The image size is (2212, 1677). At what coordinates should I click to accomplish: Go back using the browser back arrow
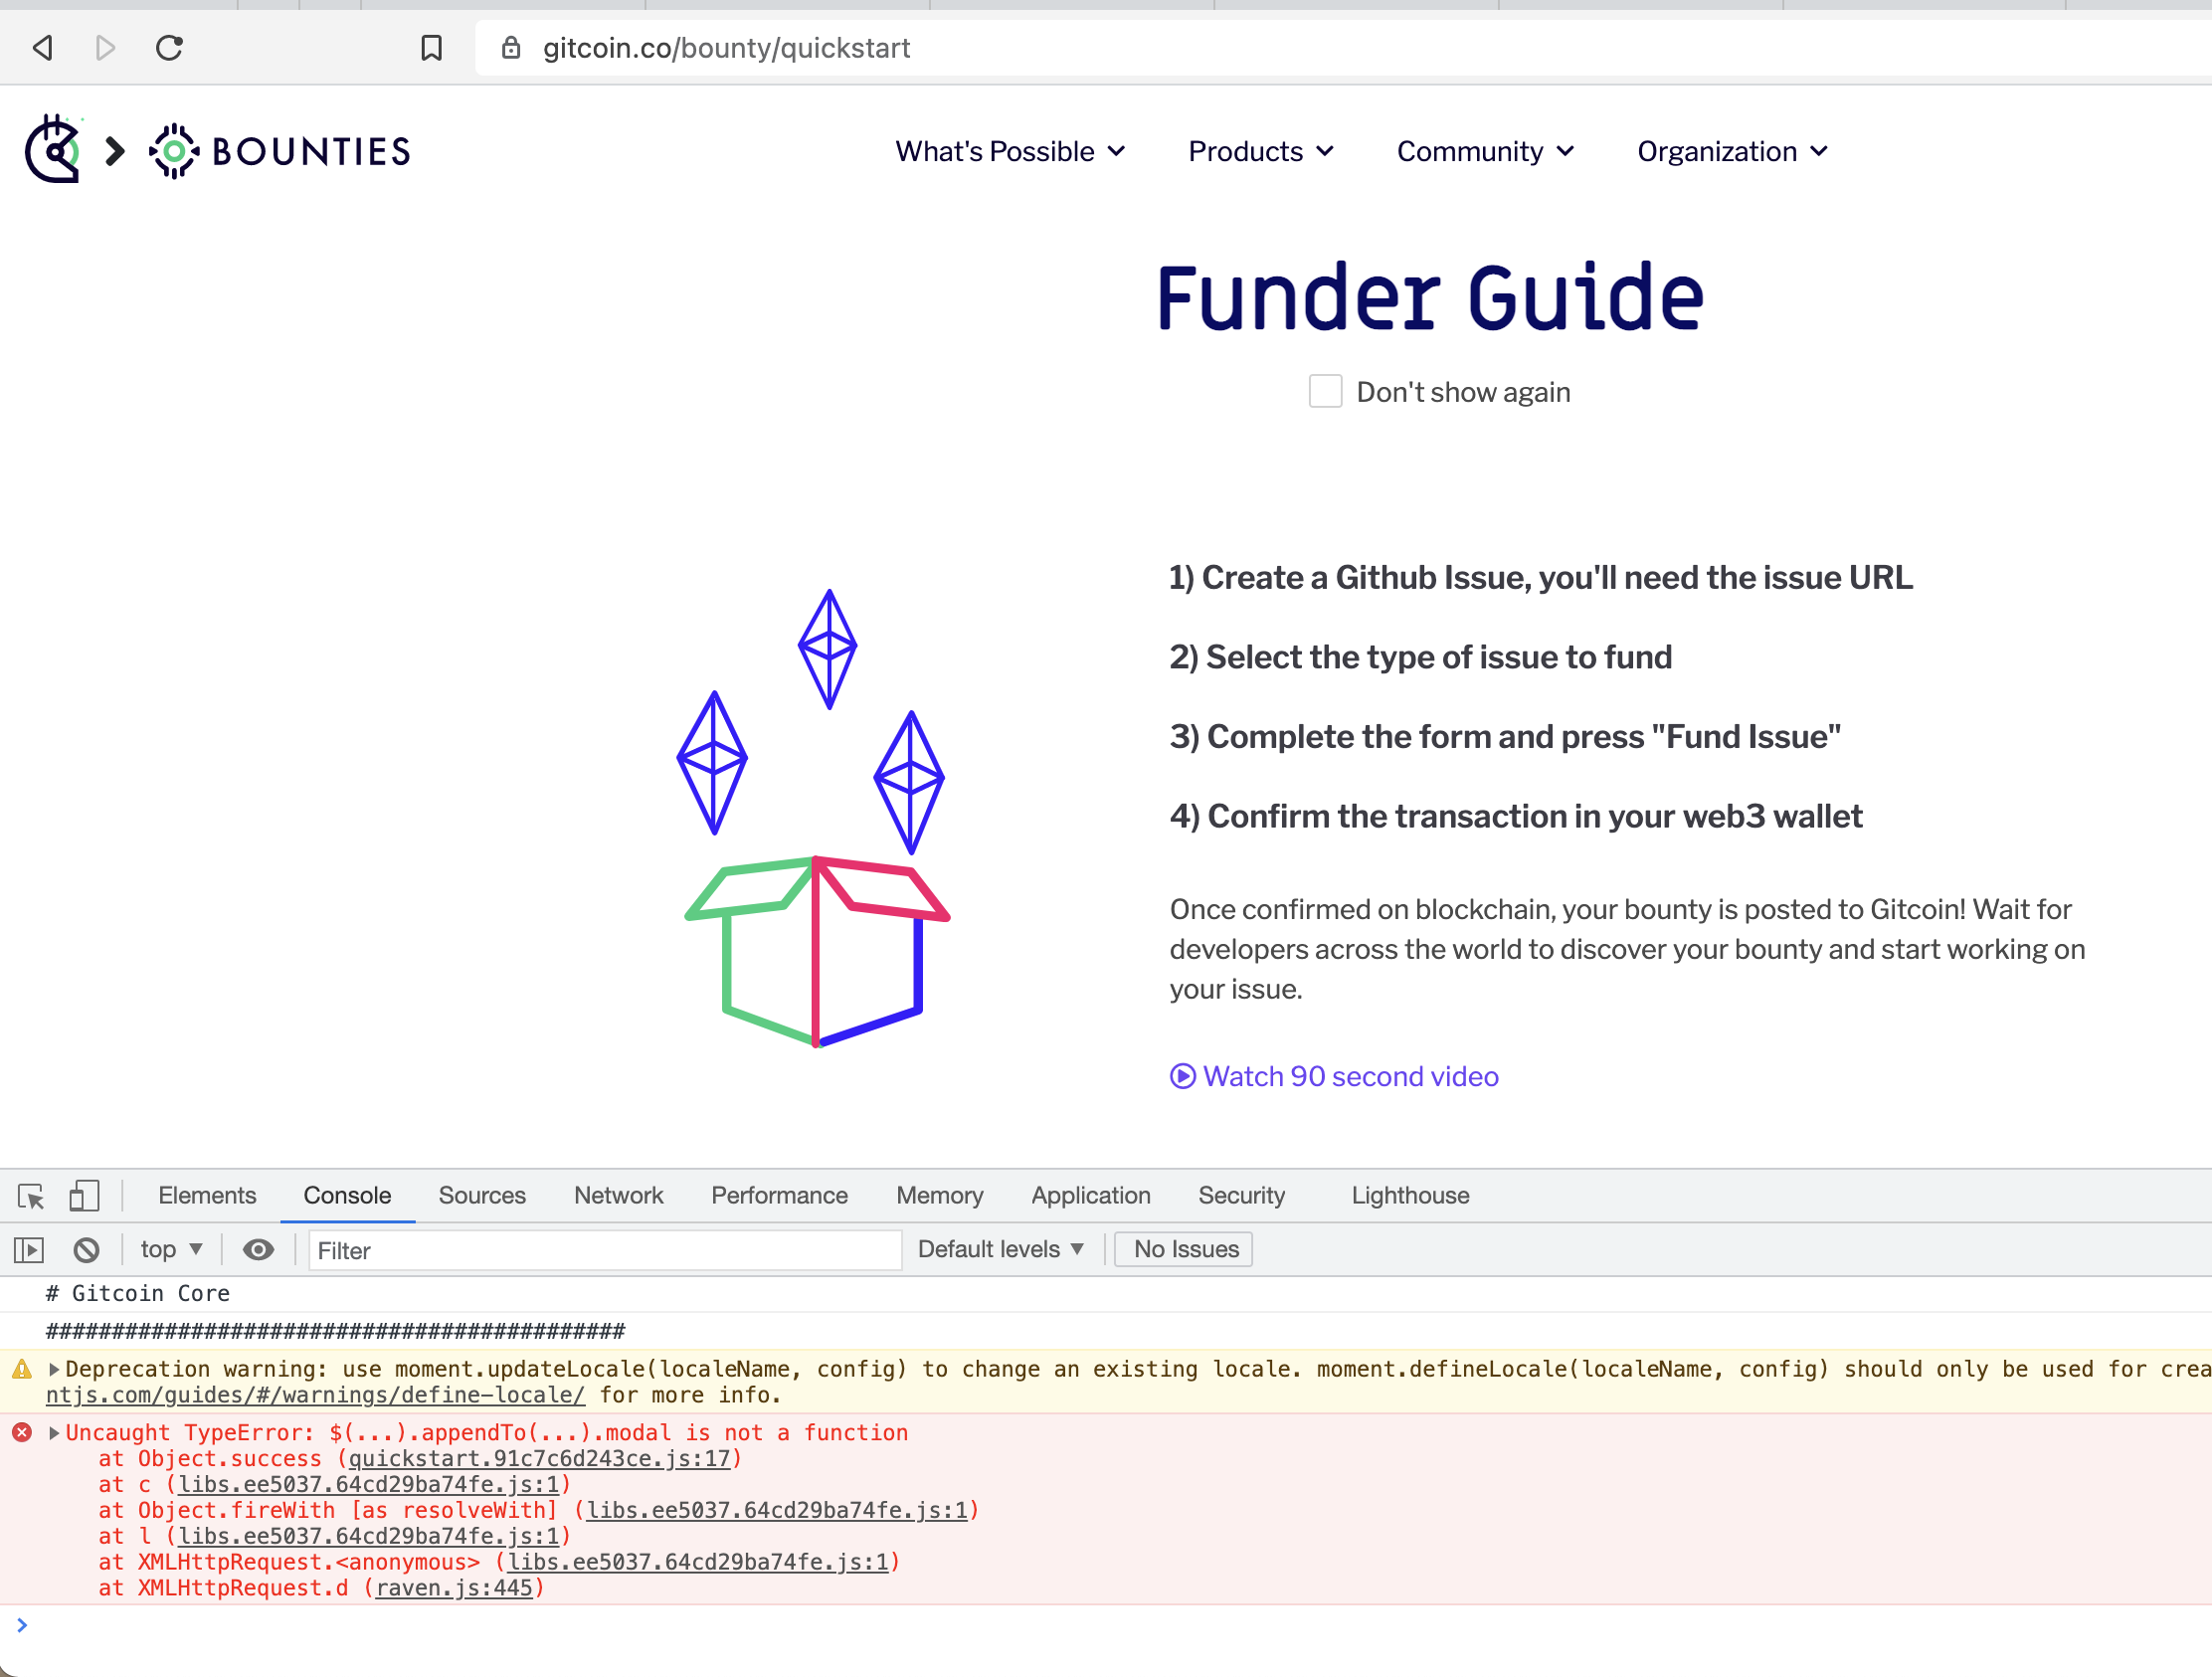42,47
